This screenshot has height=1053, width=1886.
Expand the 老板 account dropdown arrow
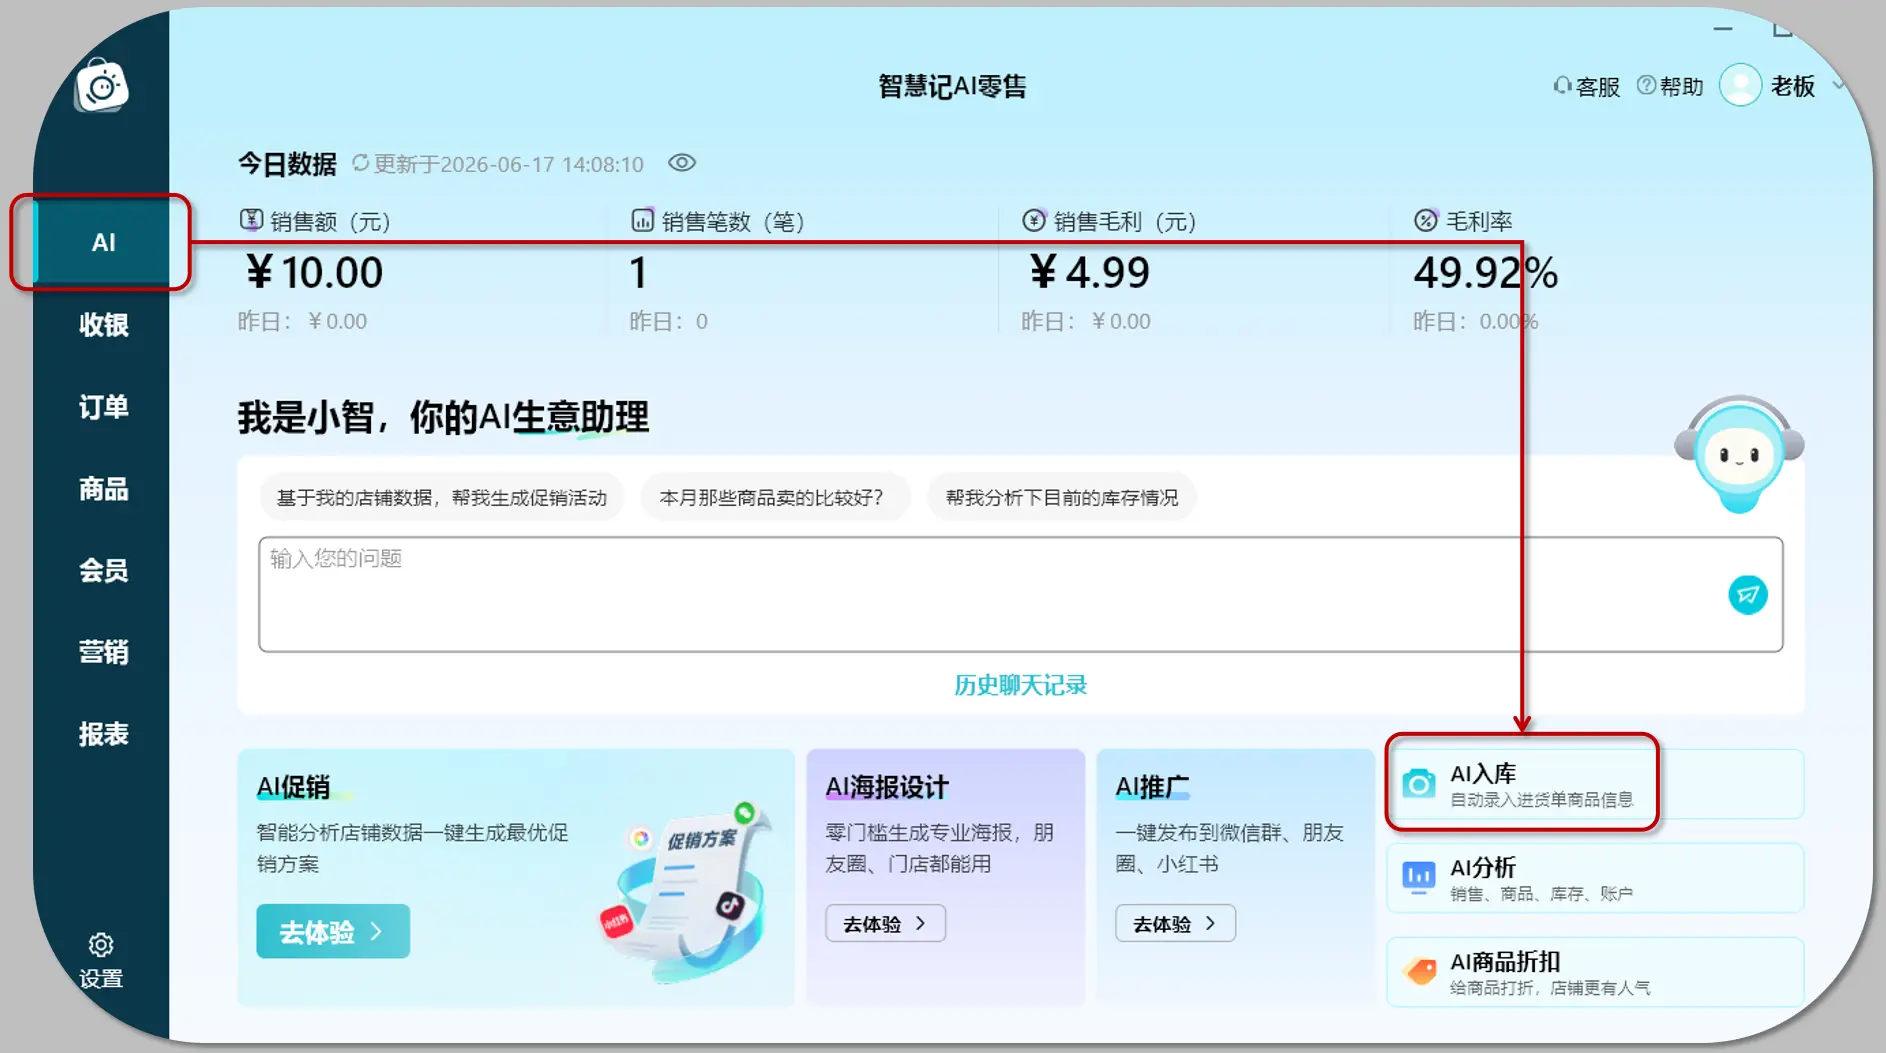point(1838,86)
